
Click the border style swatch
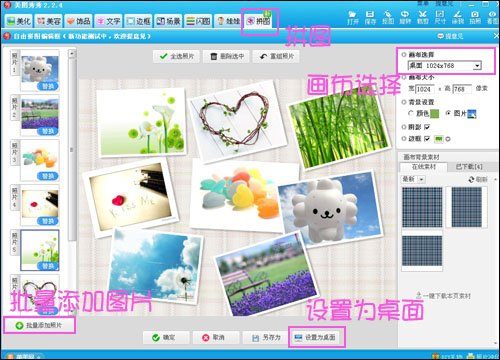439,139
